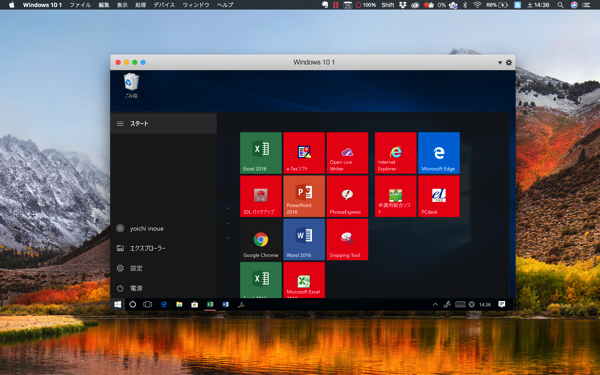
Task: Show hidden tray icons chevron
Action: pyautogui.click(x=435, y=305)
